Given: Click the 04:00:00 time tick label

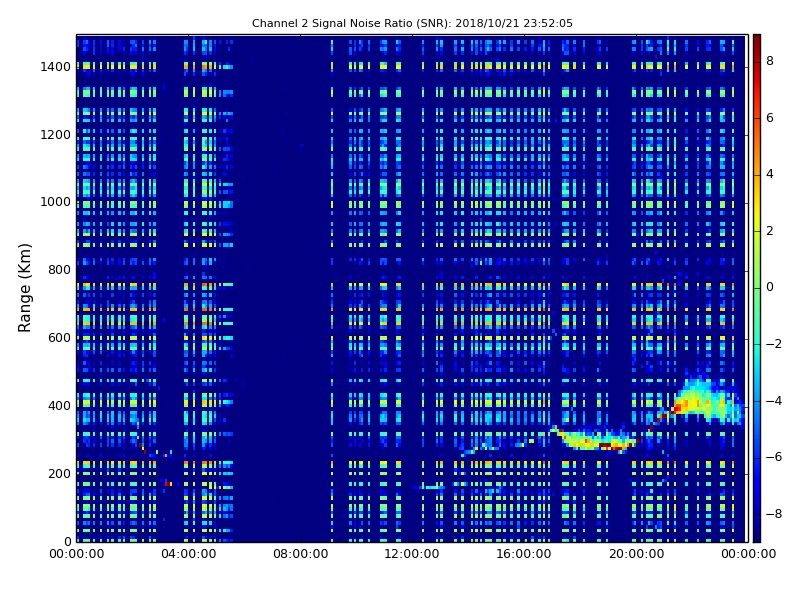Looking at the screenshot, I should pos(189,554).
